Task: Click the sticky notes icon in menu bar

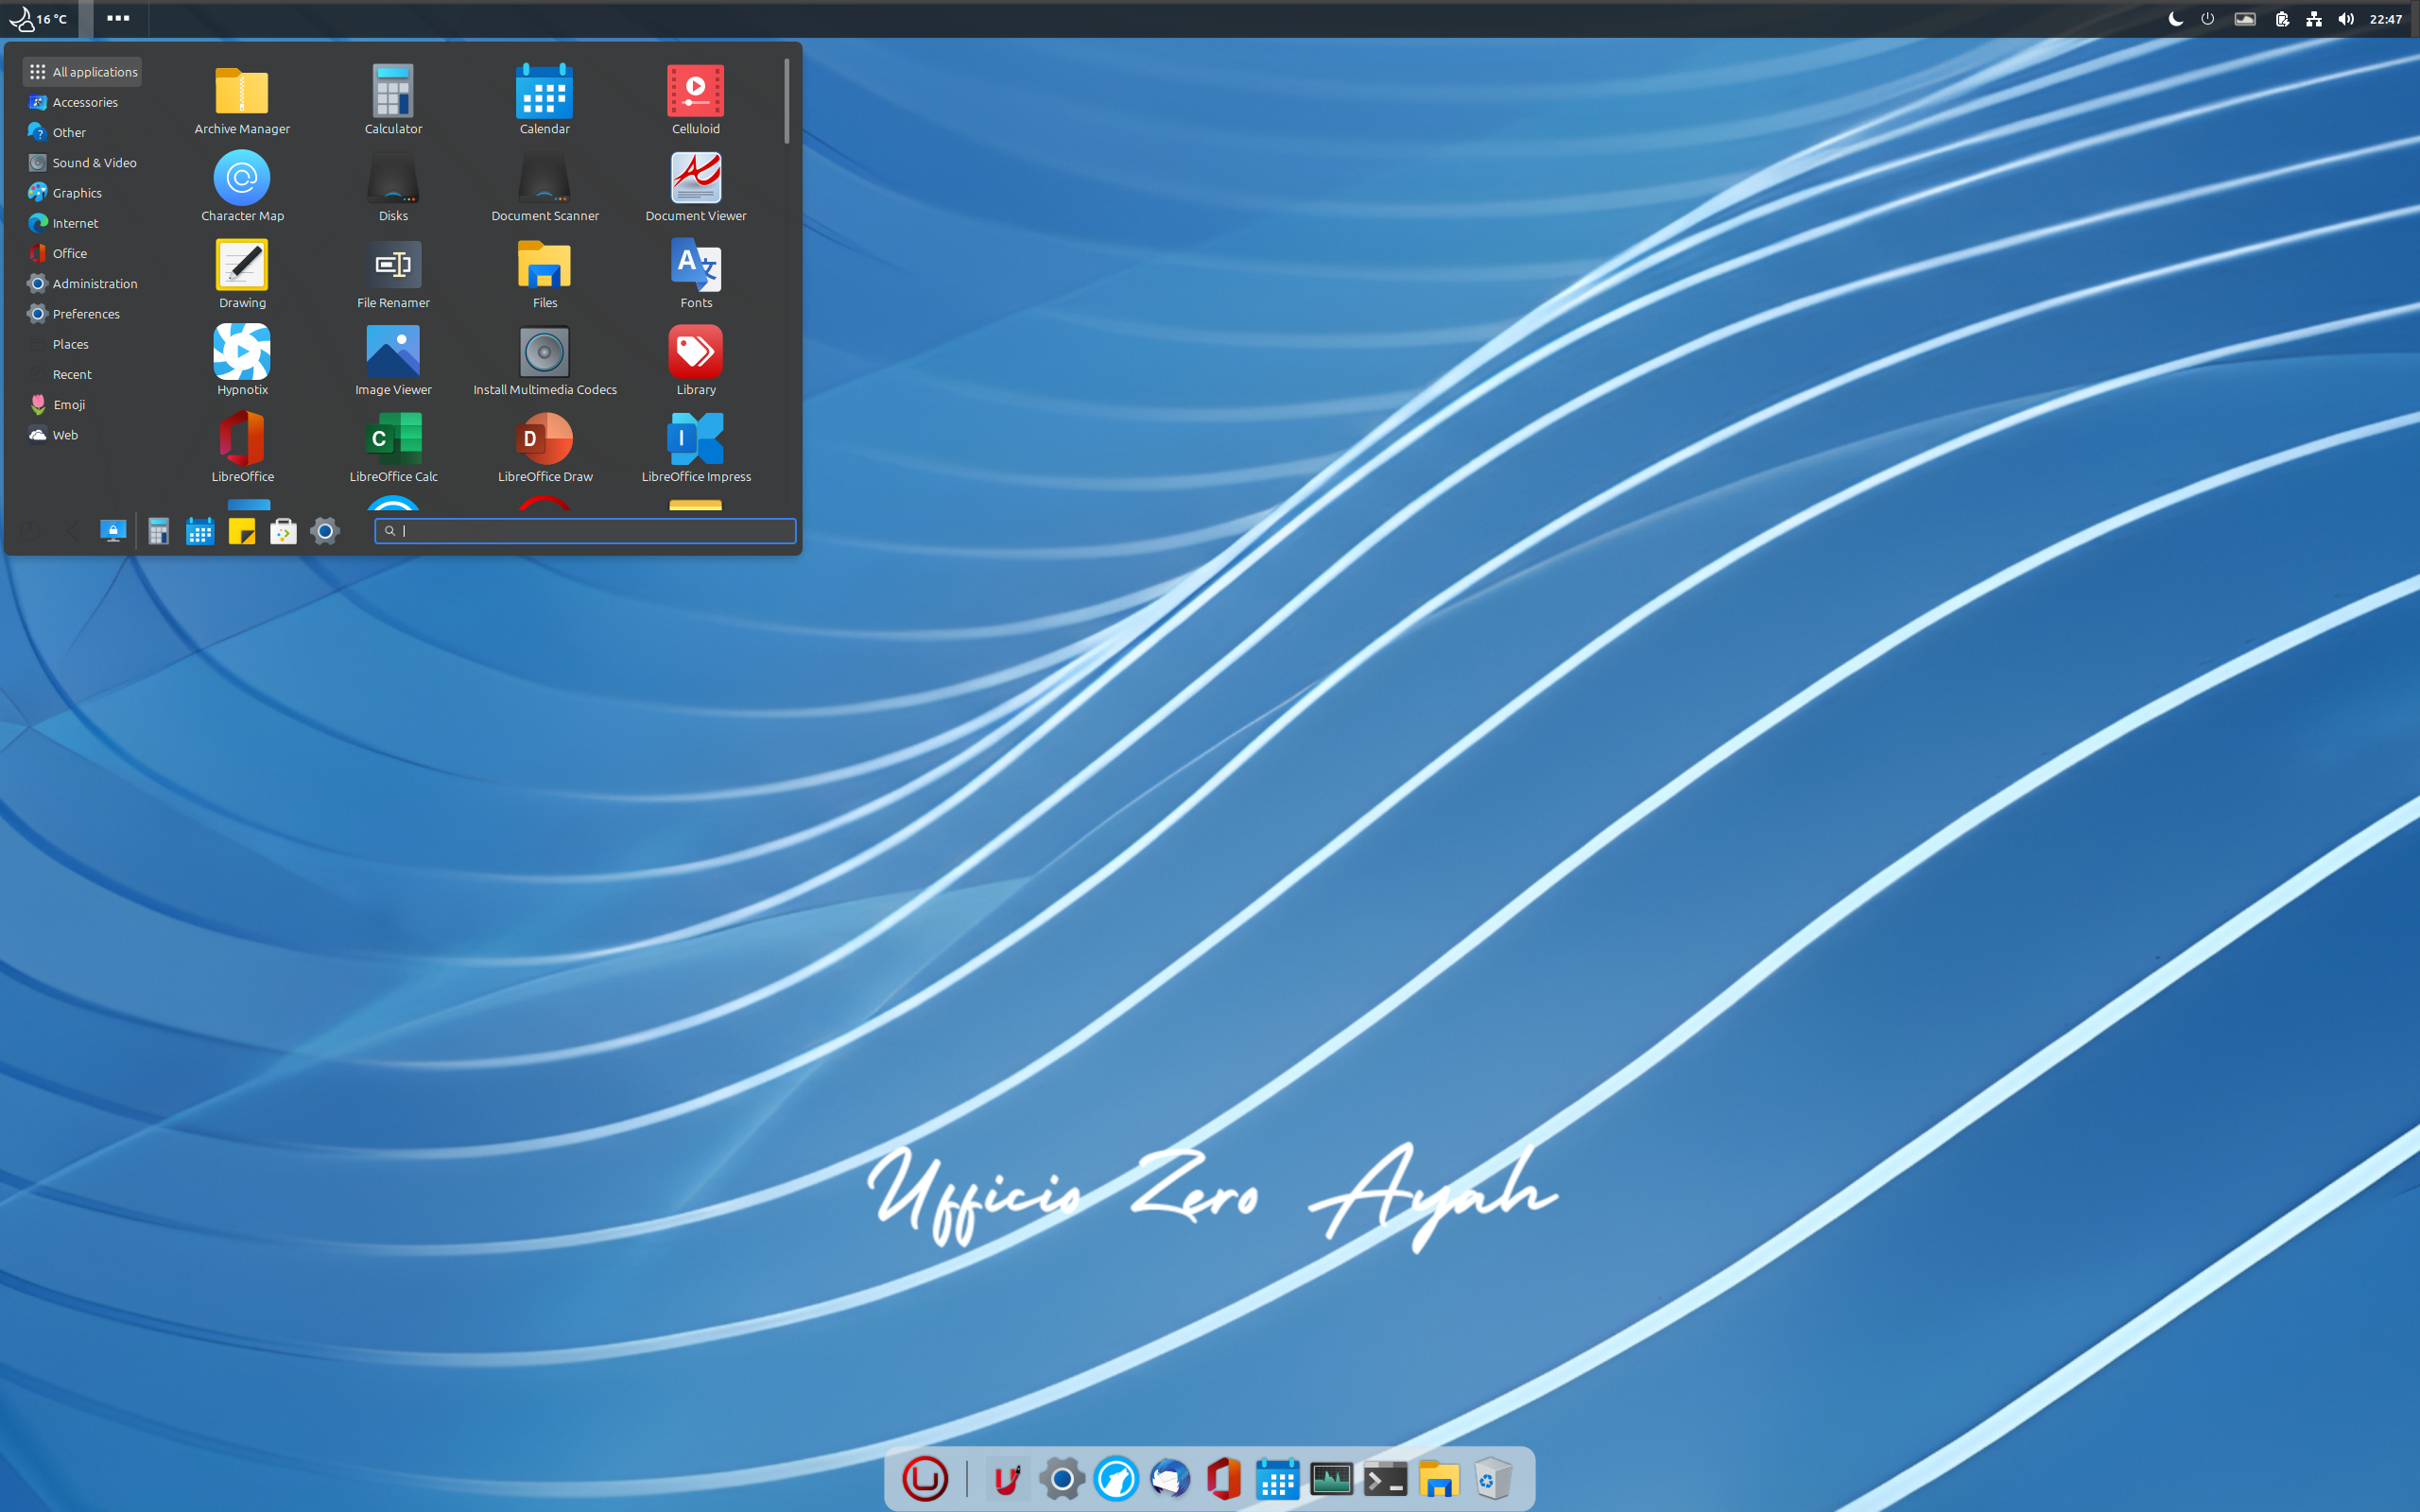Action: [x=242, y=531]
